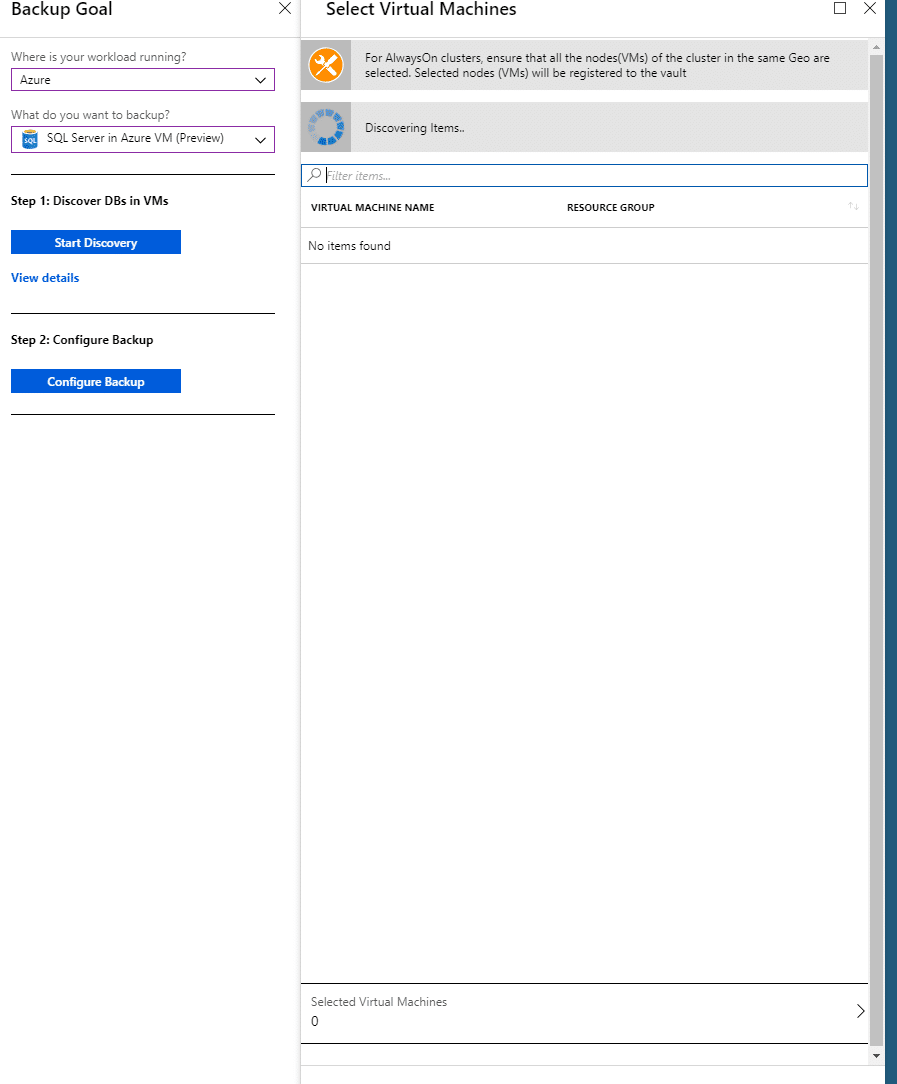Click the 'Step 2: Configure Backup' heading
The width and height of the screenshot is (897, 1084).
point(82,340)
